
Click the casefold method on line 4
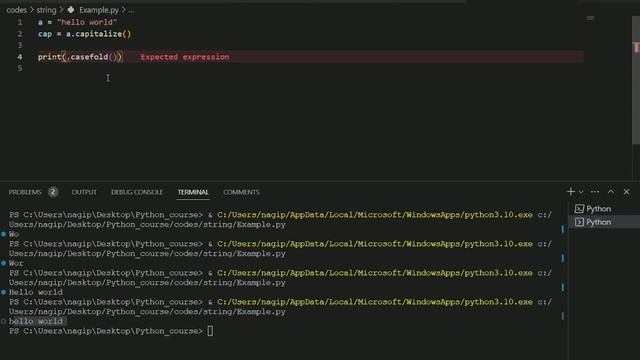point(89,57)
